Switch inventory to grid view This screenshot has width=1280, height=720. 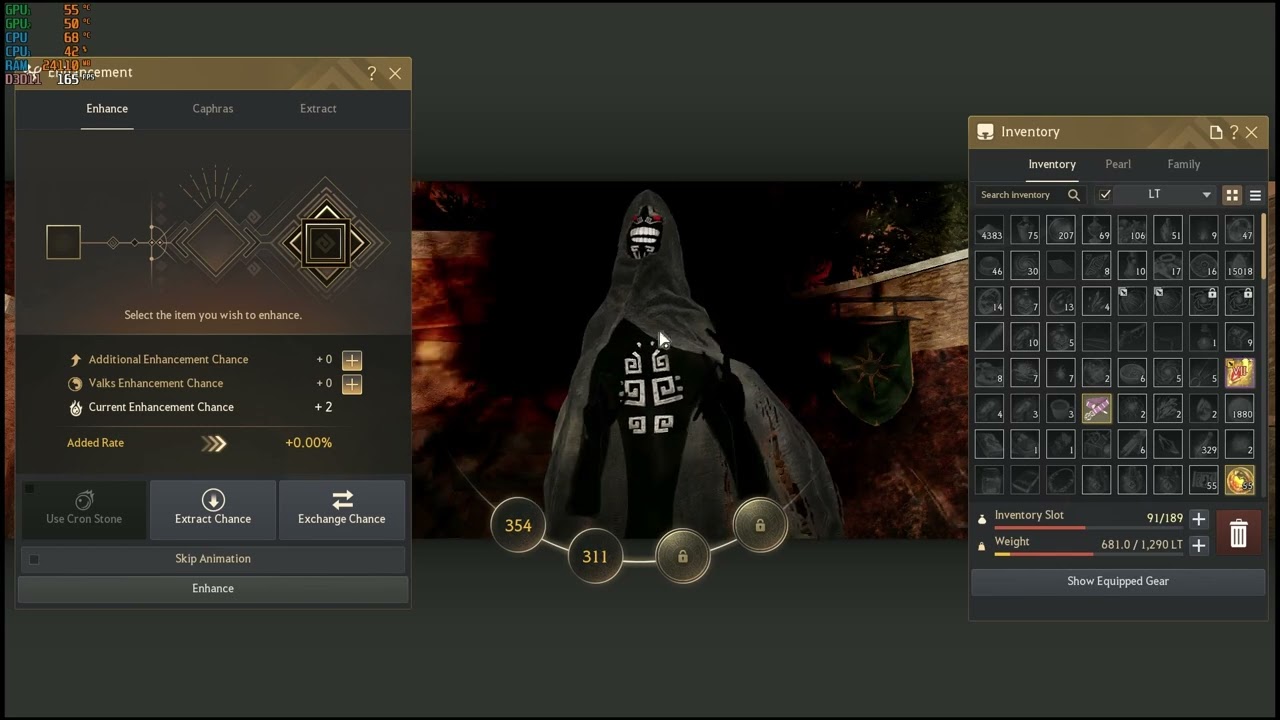(x=1232, y=195)
